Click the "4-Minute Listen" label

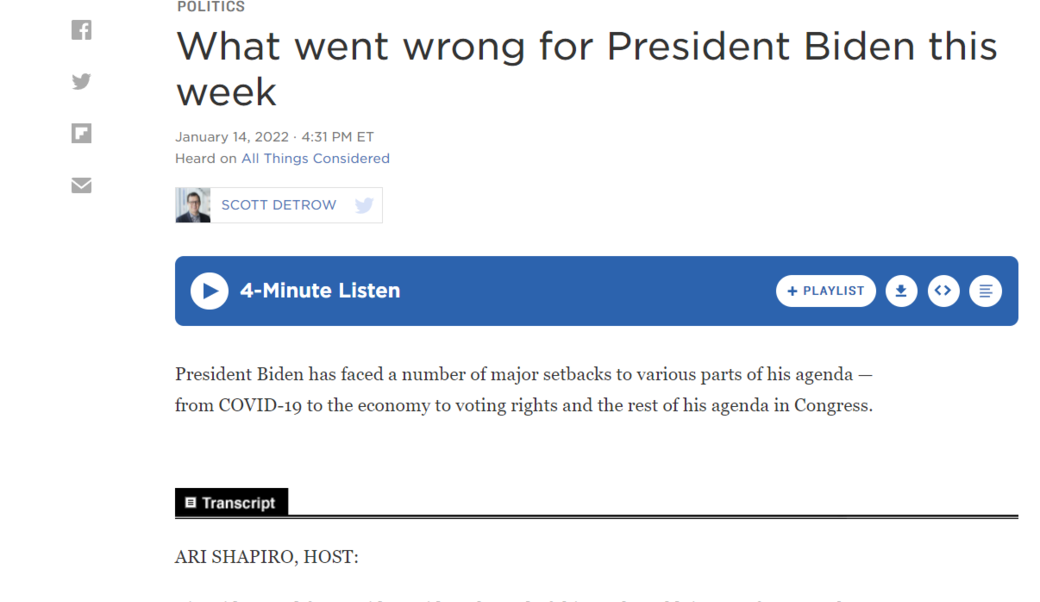[x=320, y=291]
